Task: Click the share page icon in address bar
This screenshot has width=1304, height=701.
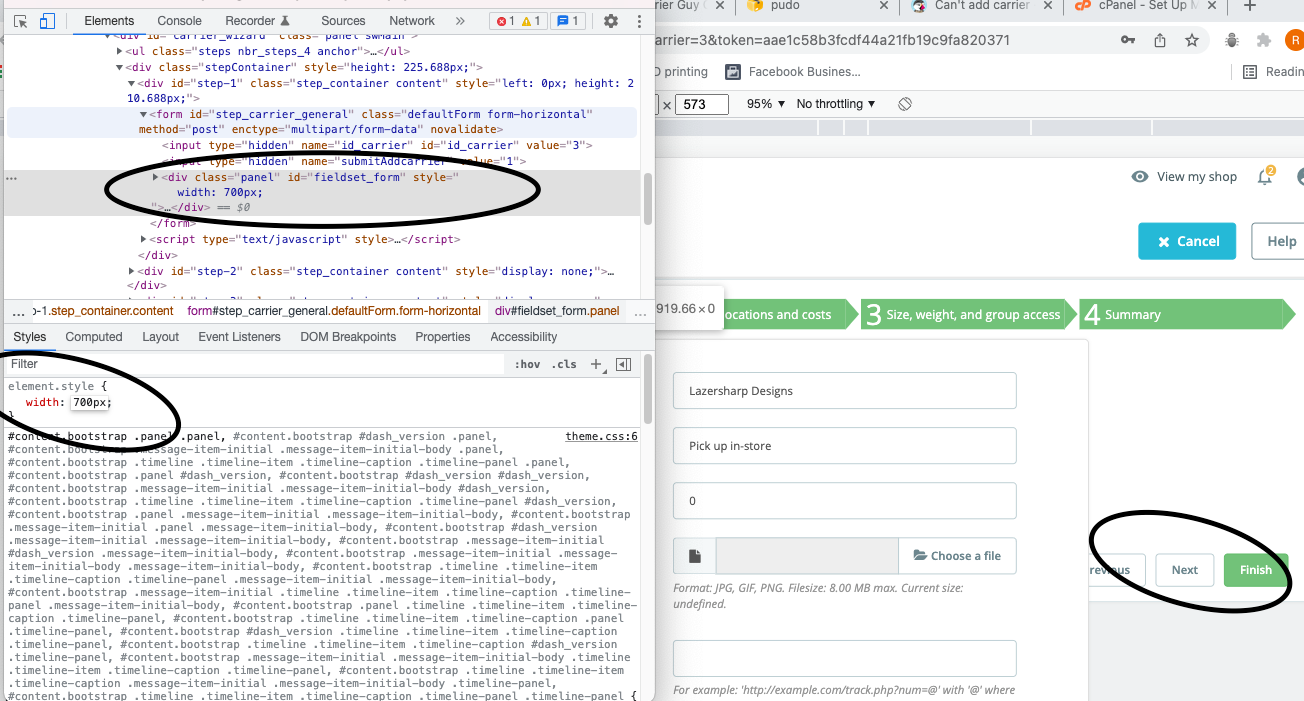Action: point(1160,41)
